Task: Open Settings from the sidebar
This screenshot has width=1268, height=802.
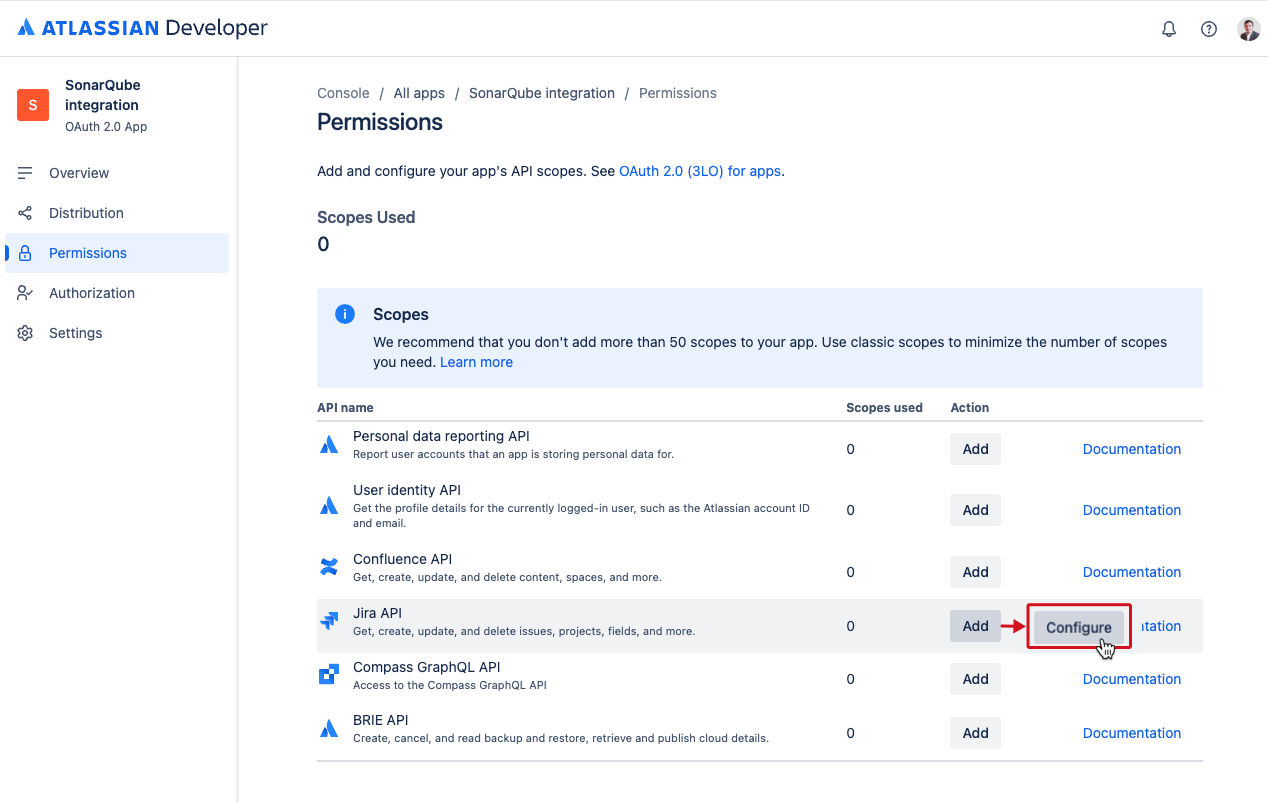Action: click(x=76, y=332)
